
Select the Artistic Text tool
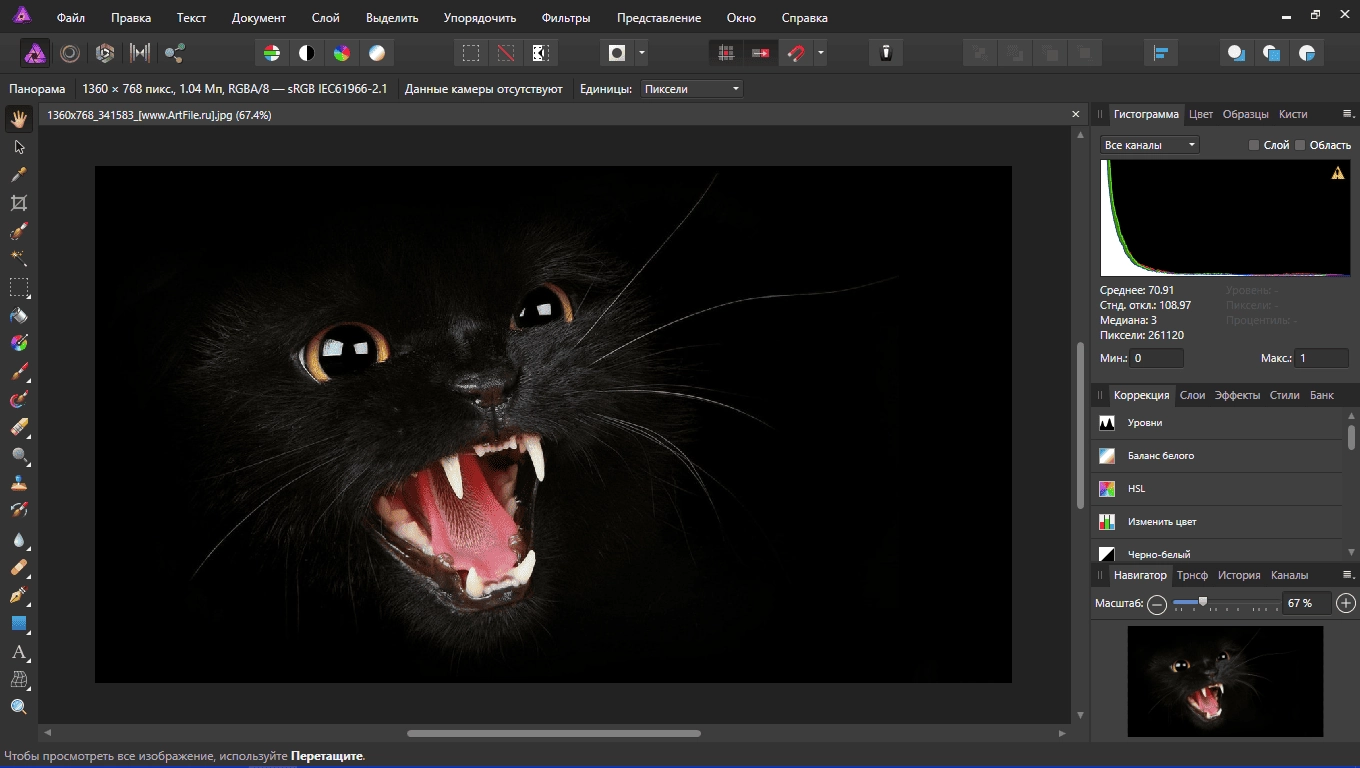(19, 652)
